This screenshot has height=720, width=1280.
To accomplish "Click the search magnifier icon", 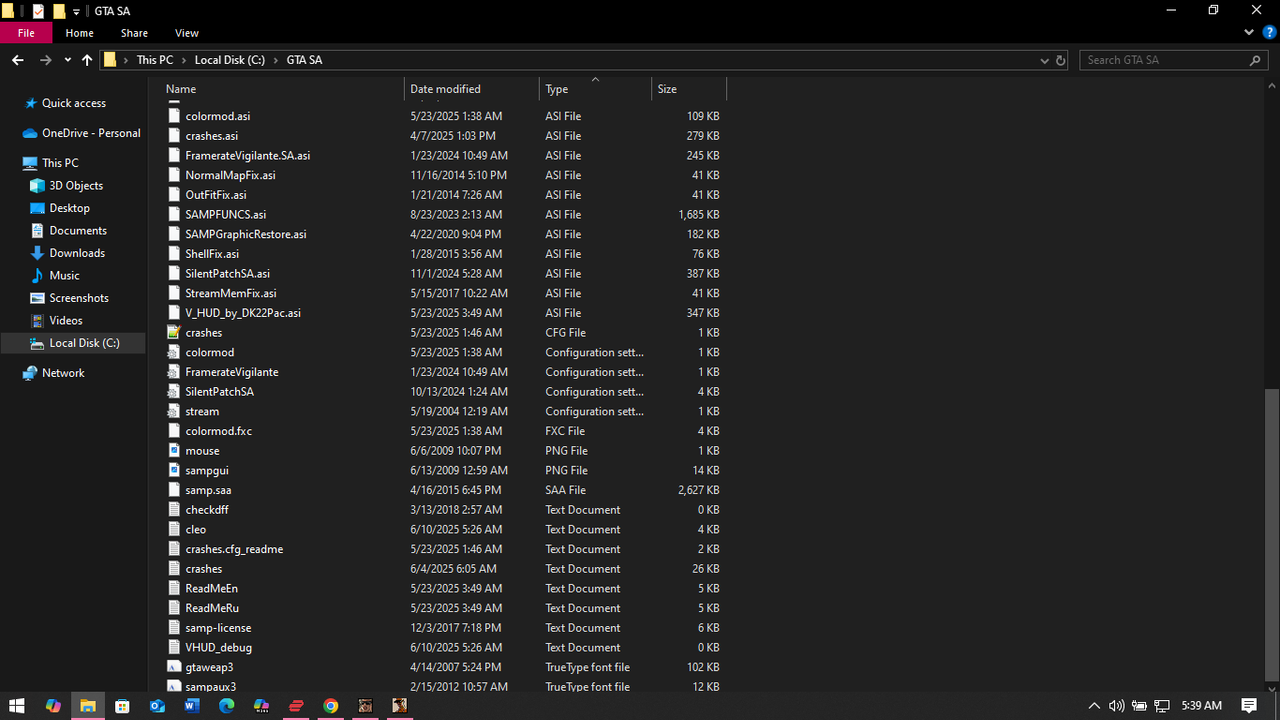I will point(1256,60).
